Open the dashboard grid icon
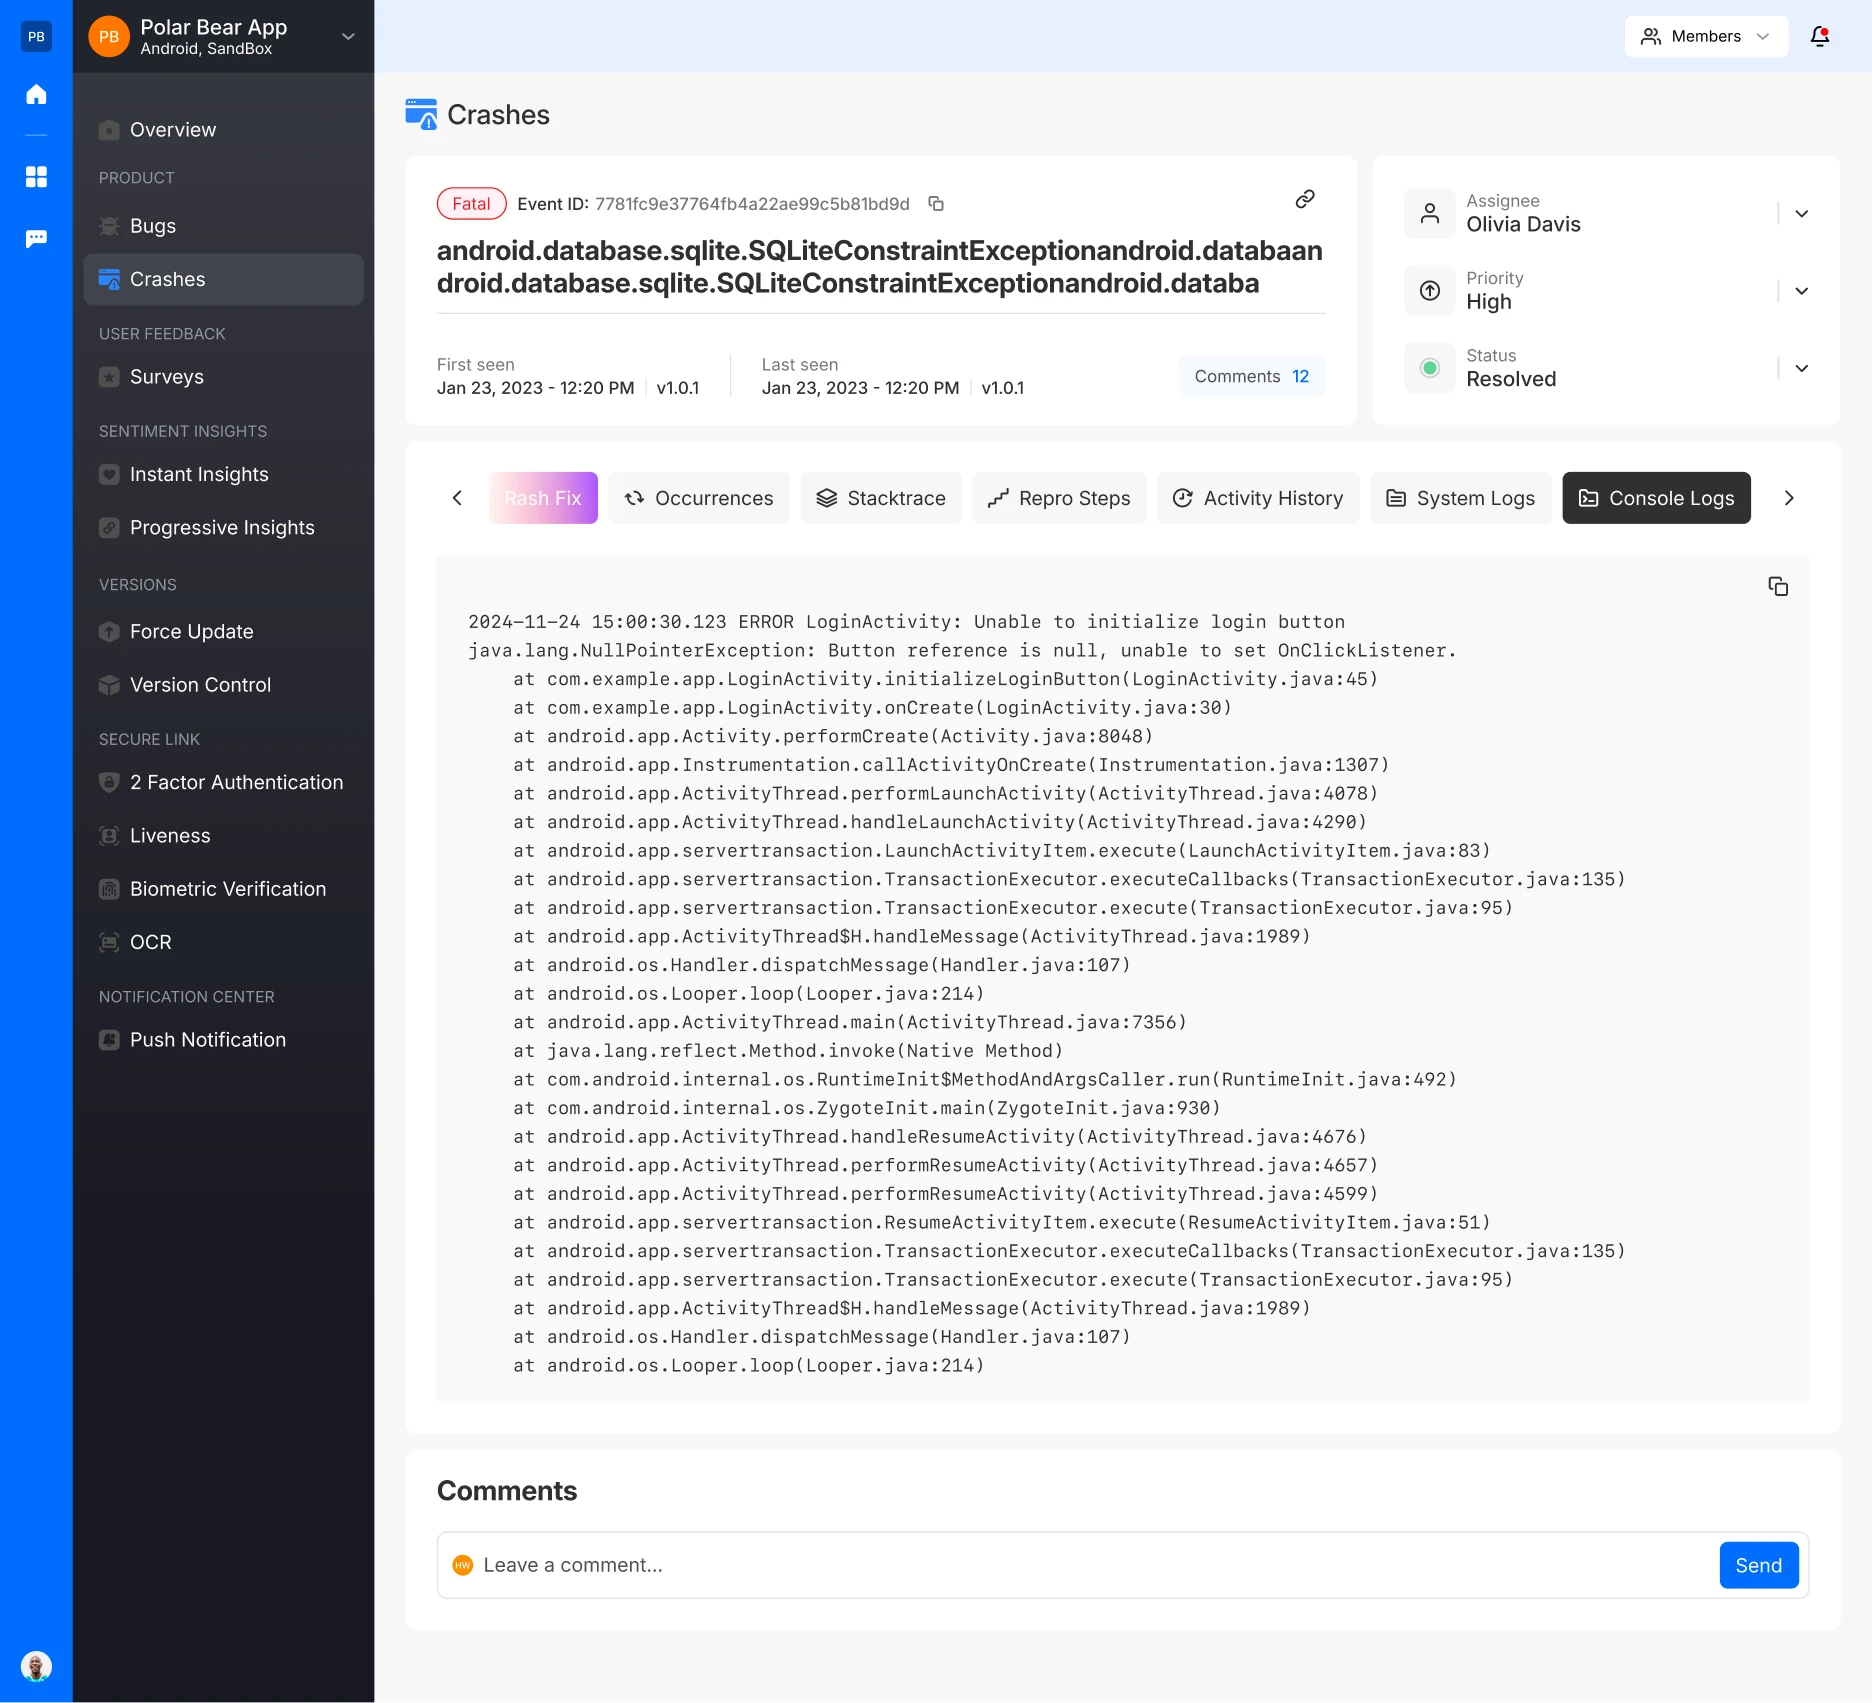Image resolution: width=1872 pixels, height=1703 pixels. point(36,177)
